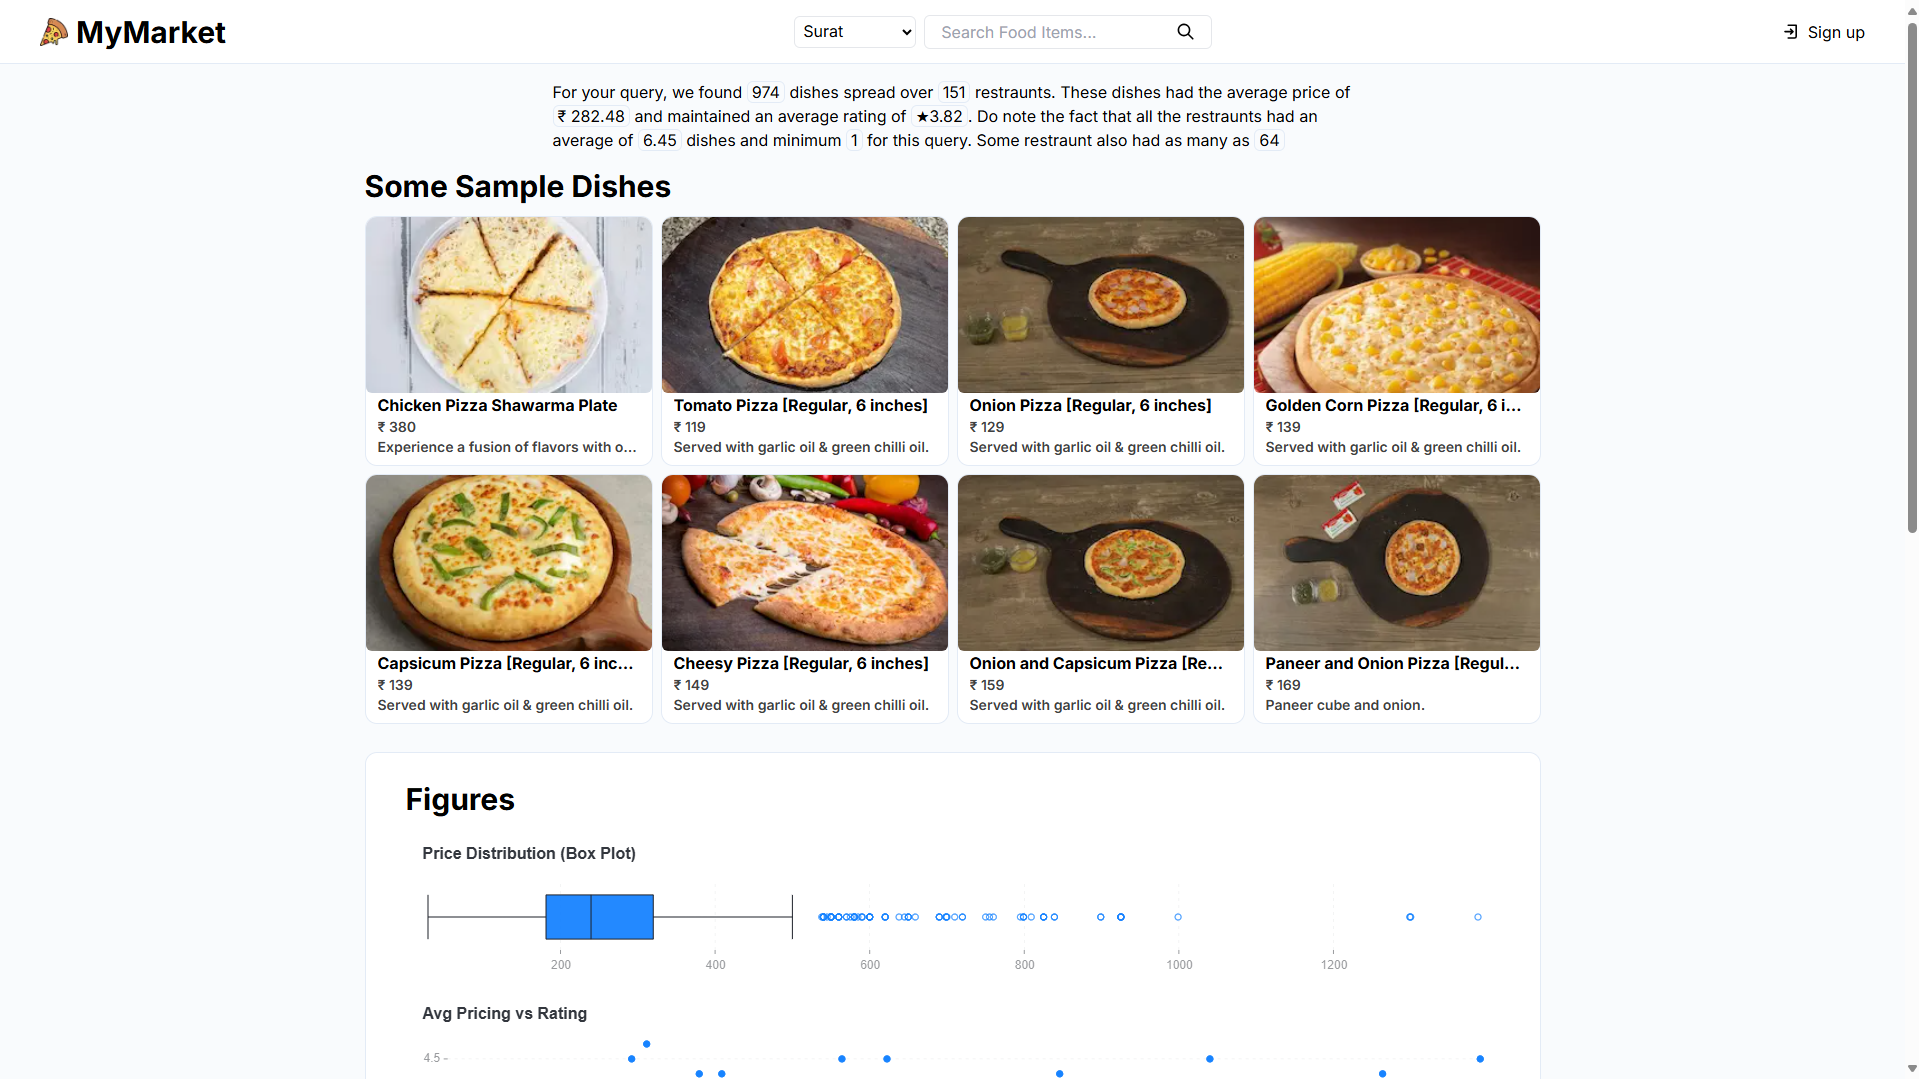Viewport: 1919px width, 1079px height.
Task: Click a scatter point in Avg Pricing vs Rating
Action: pos(646,1042)
